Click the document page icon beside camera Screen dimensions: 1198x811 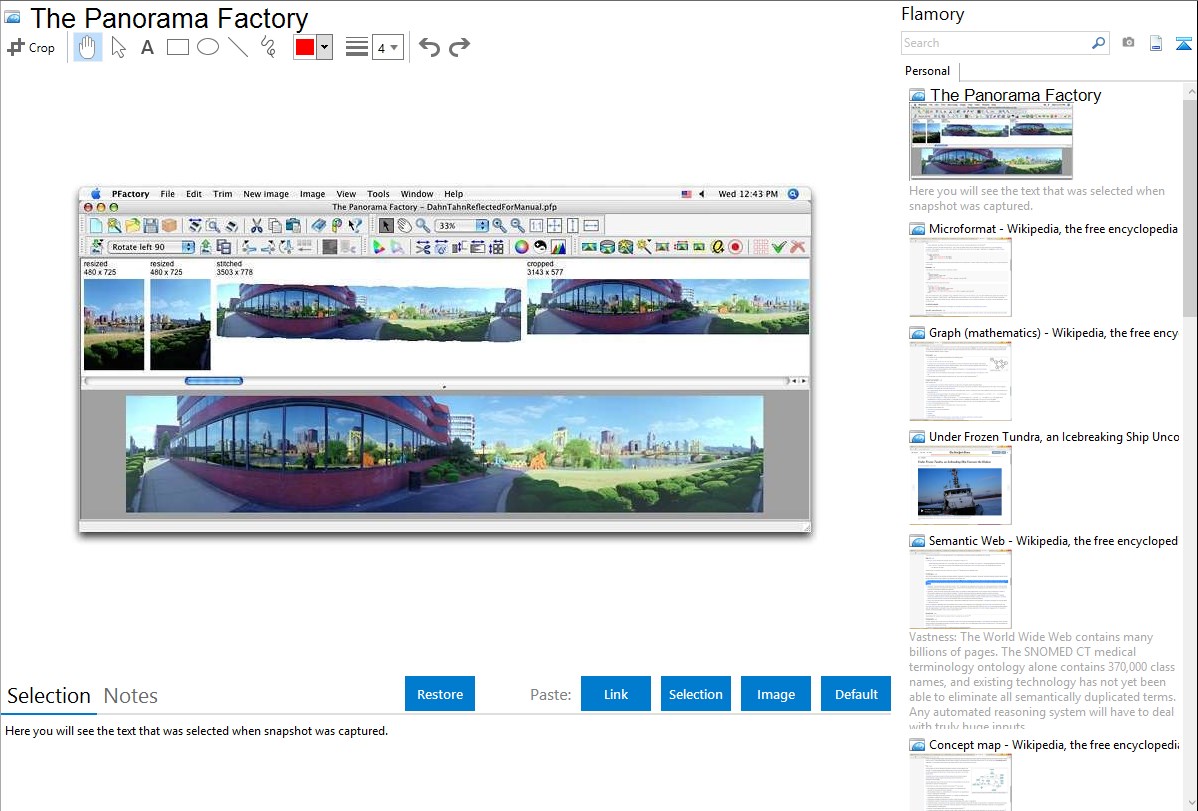(x=1156, y=43)
